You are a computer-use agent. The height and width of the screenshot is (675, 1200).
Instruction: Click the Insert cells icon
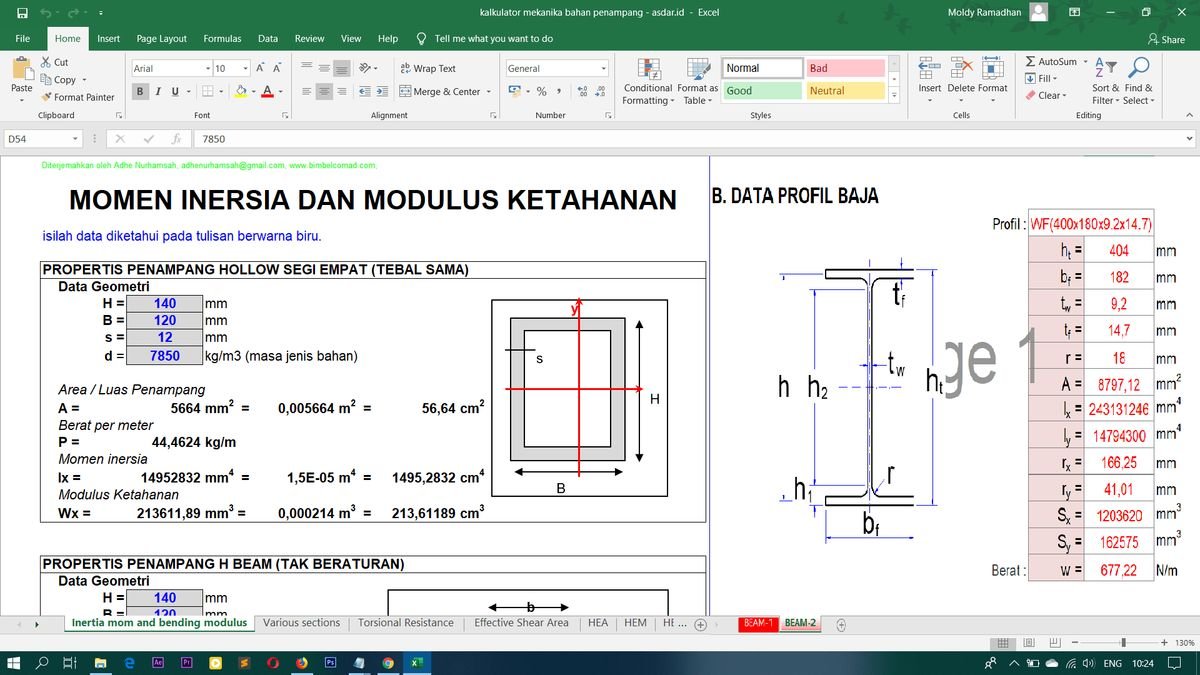(929, 69)
